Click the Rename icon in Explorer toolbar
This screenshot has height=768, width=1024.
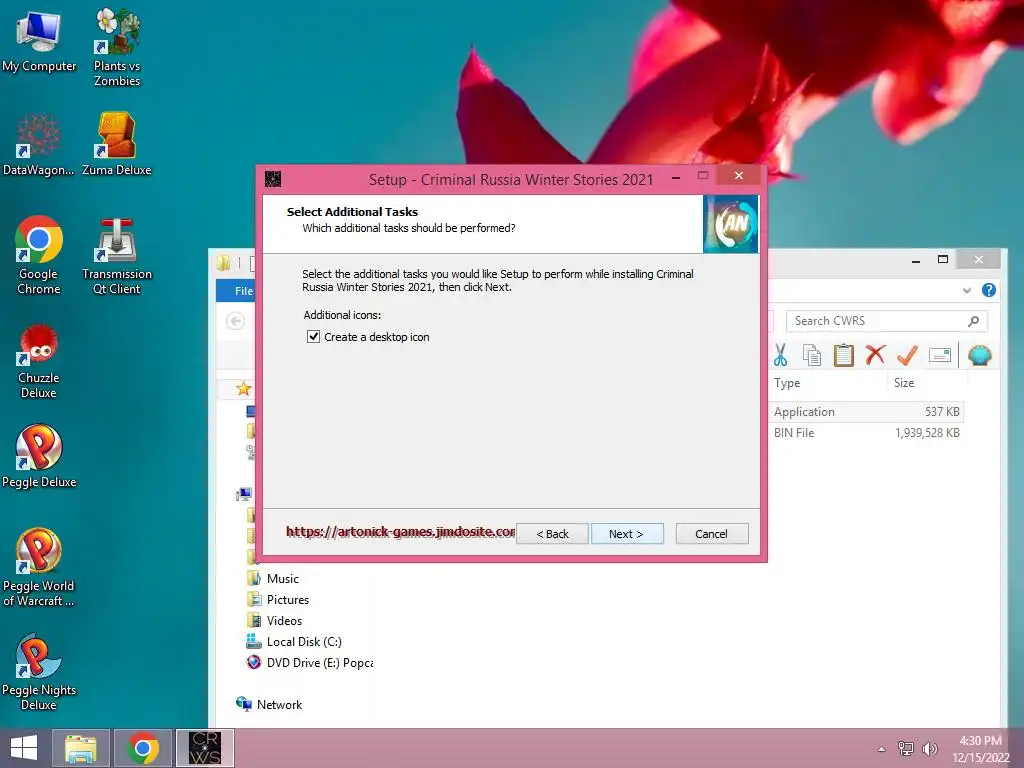point(939,355)
